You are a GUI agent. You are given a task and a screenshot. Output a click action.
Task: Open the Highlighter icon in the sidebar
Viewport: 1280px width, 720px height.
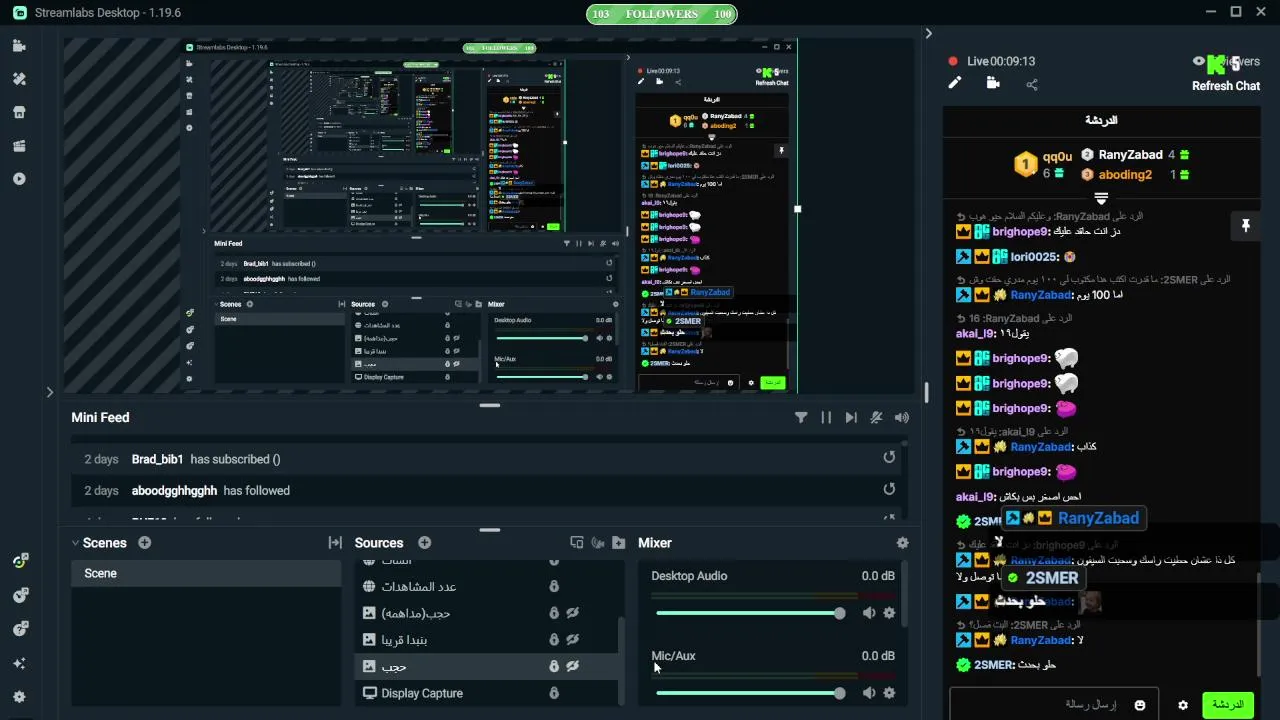(19, 146)
